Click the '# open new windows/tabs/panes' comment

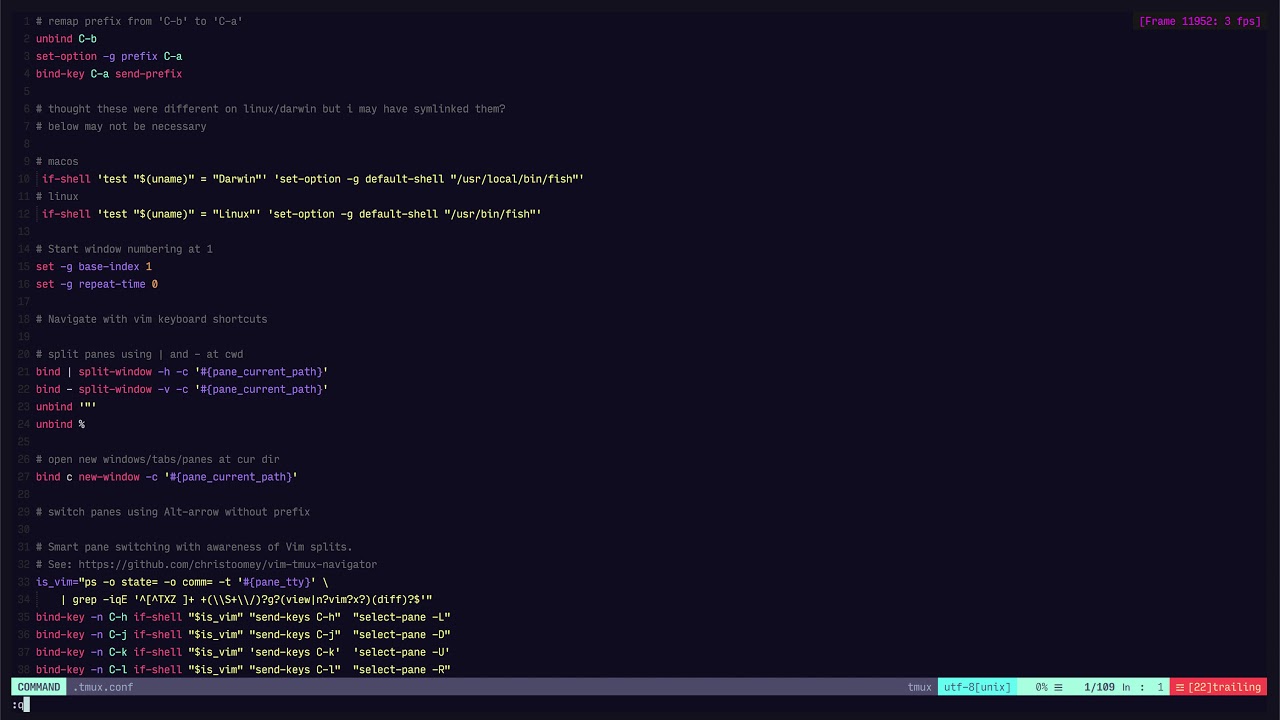point(158,459)
